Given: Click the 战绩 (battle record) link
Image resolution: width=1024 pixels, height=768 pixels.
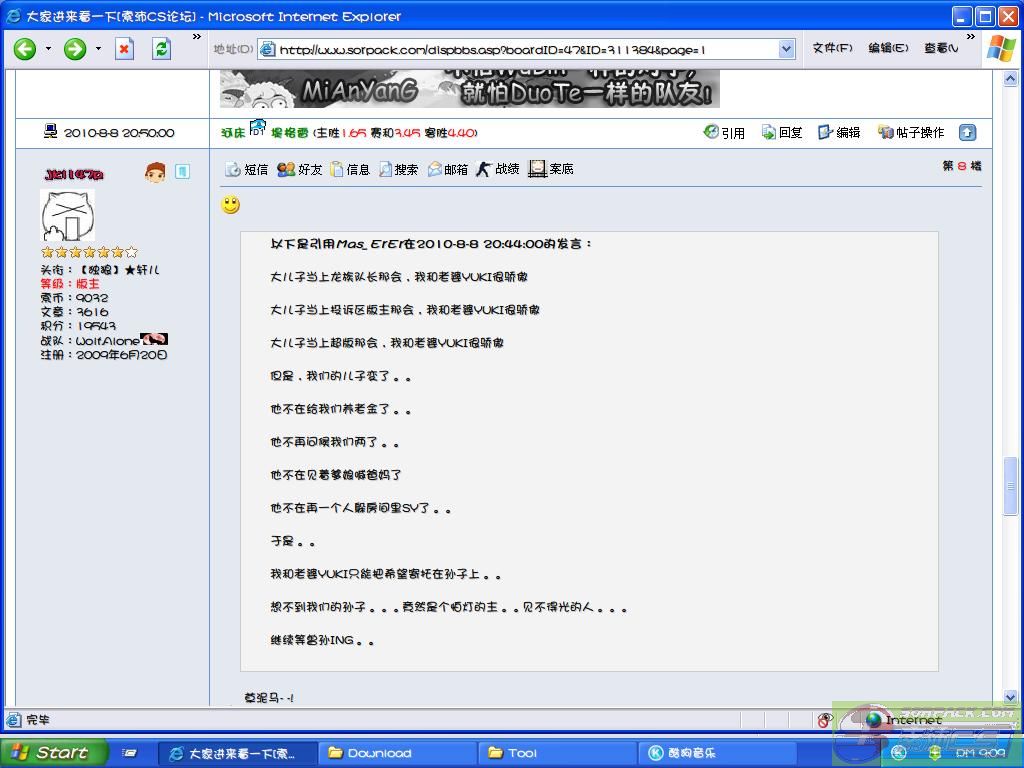Looking at the screenshot, I should pos(498,169).
